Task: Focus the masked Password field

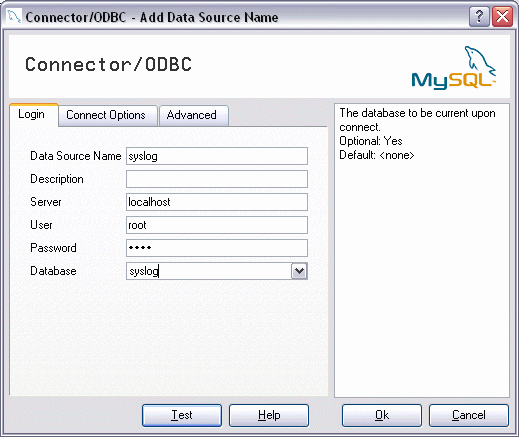Action: [x=217, y=248]
